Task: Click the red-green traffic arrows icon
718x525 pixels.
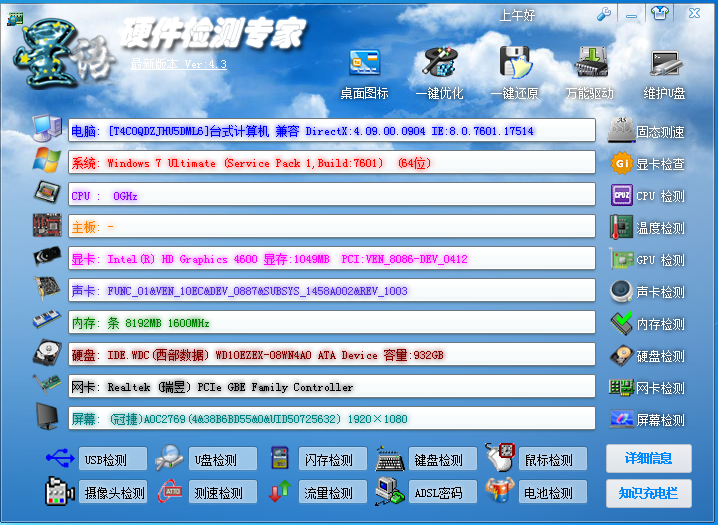Action: [280, 491]
